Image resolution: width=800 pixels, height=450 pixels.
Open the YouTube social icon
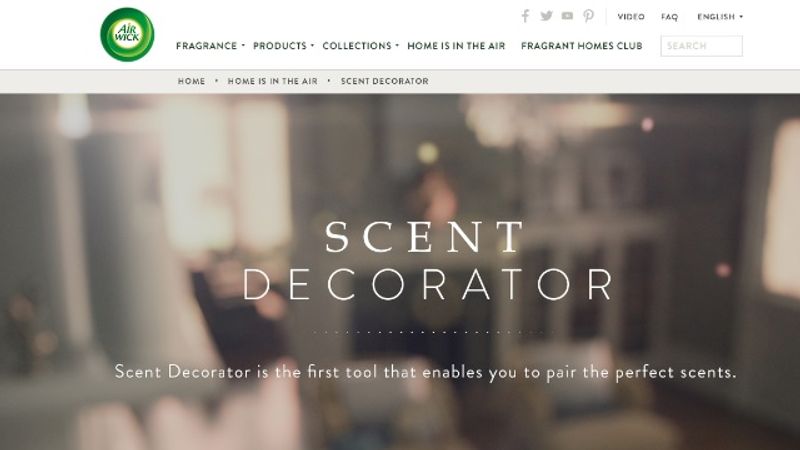[567, 16]
